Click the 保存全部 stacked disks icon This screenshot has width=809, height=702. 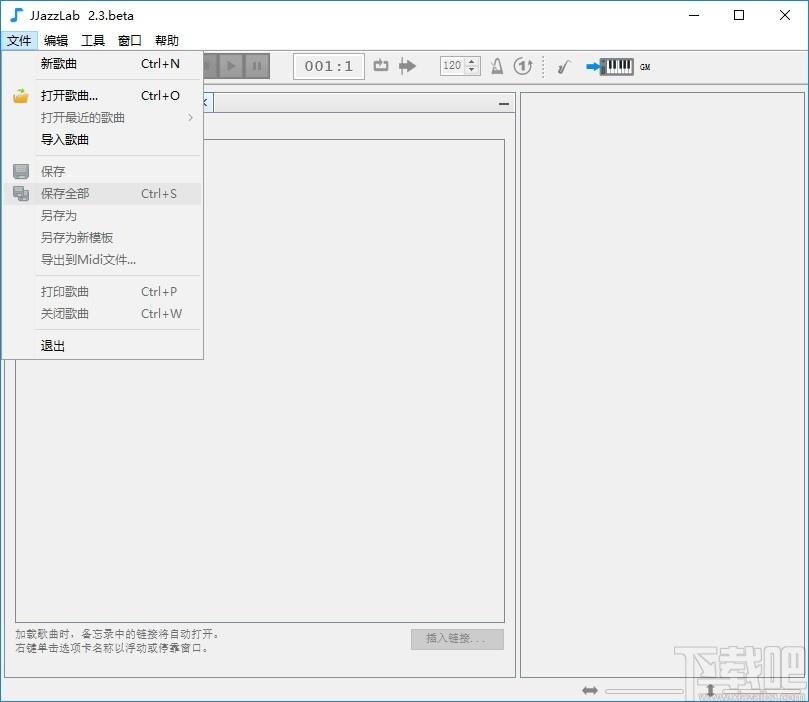tap(21, 193)
